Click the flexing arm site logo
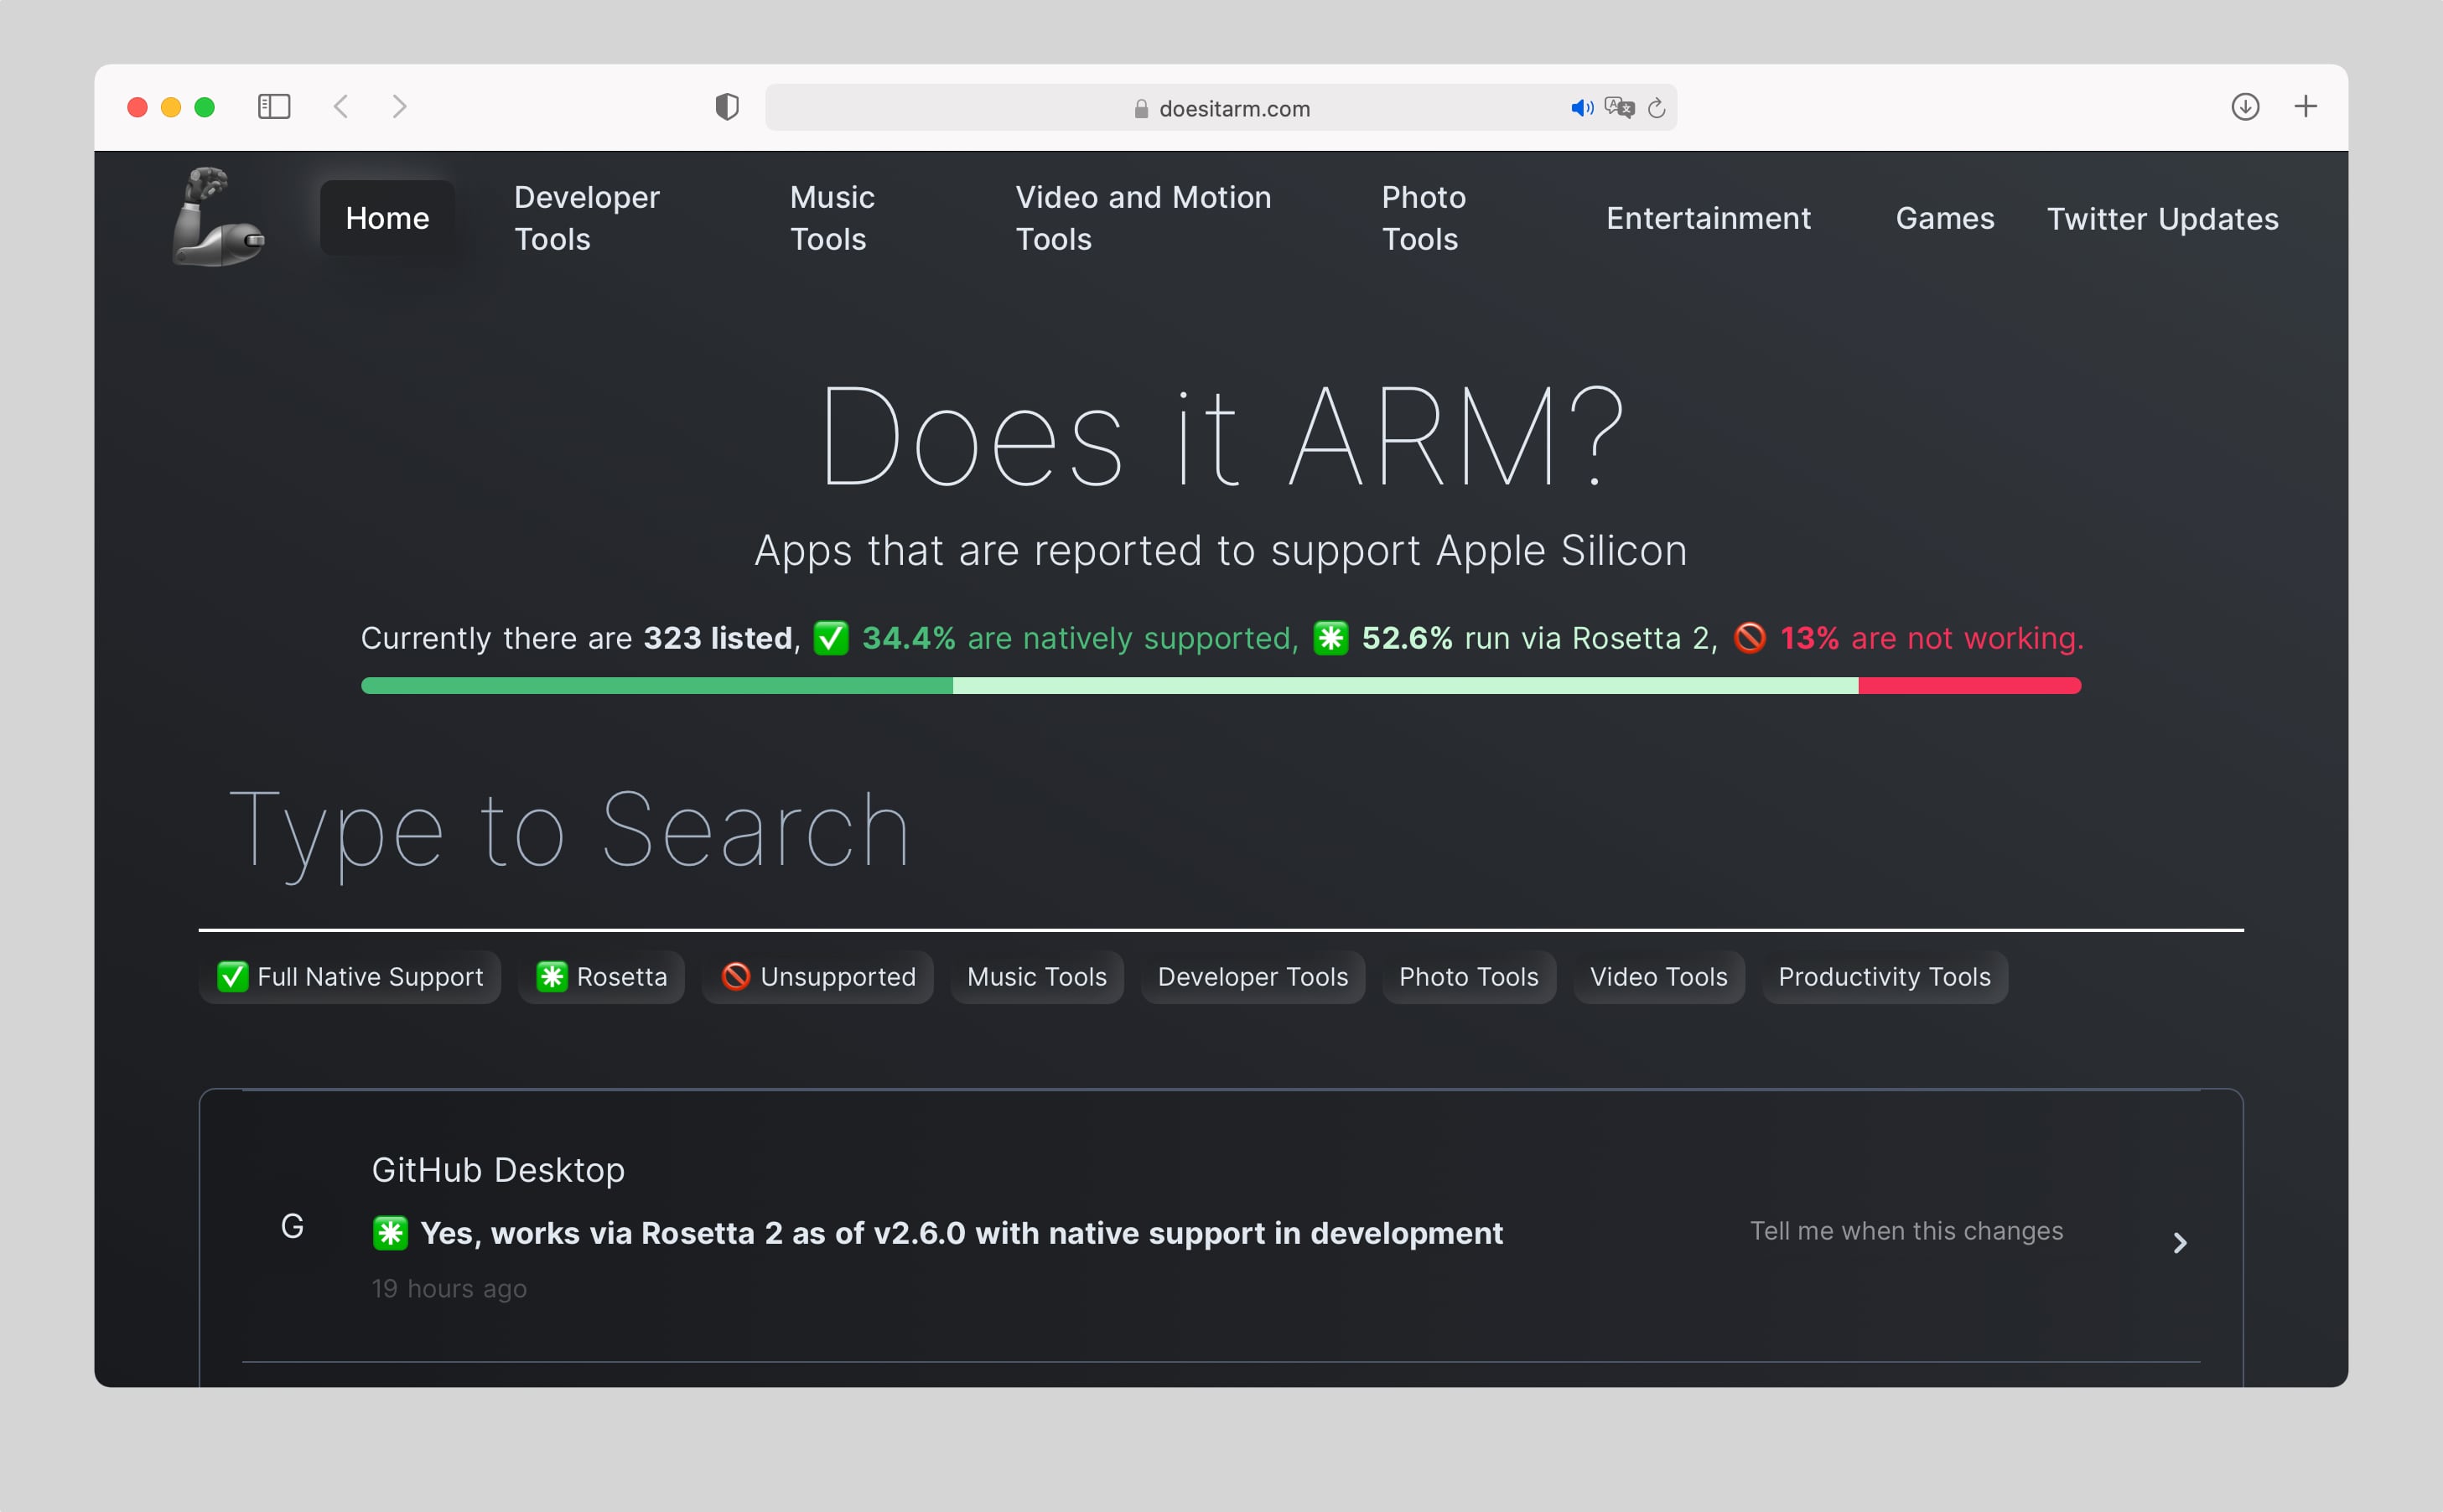Screen dimensions: 2443x1512 tap(218, 217)
